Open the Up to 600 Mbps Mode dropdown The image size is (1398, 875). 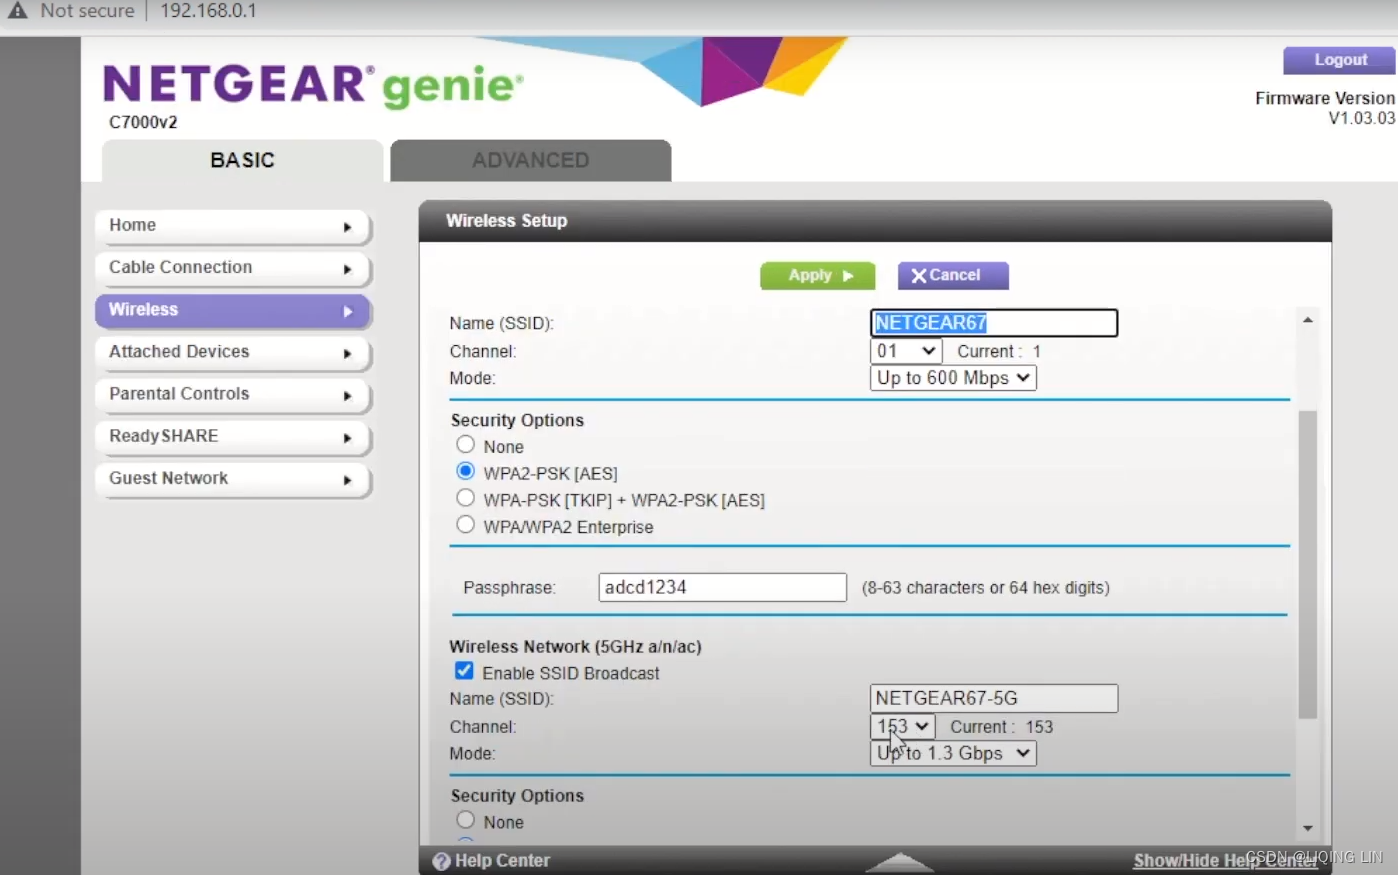point(952,378)
